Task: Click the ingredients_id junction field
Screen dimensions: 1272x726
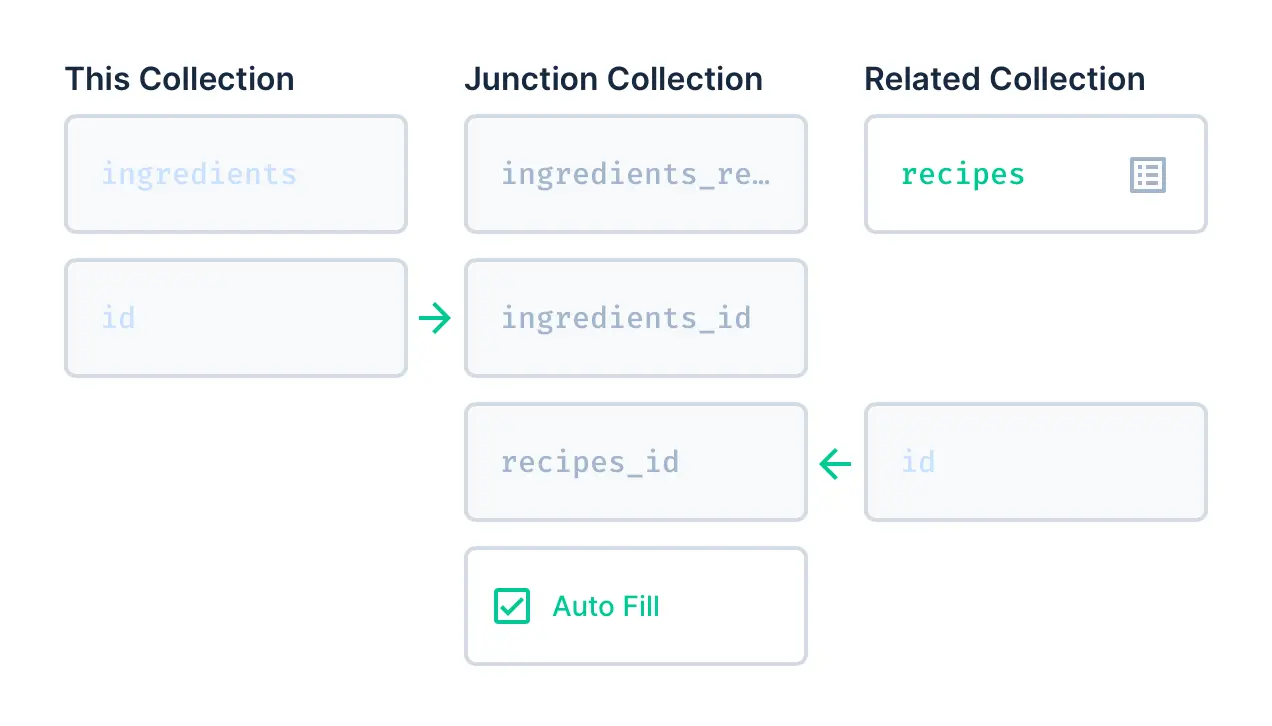Action: pos(636,319)
